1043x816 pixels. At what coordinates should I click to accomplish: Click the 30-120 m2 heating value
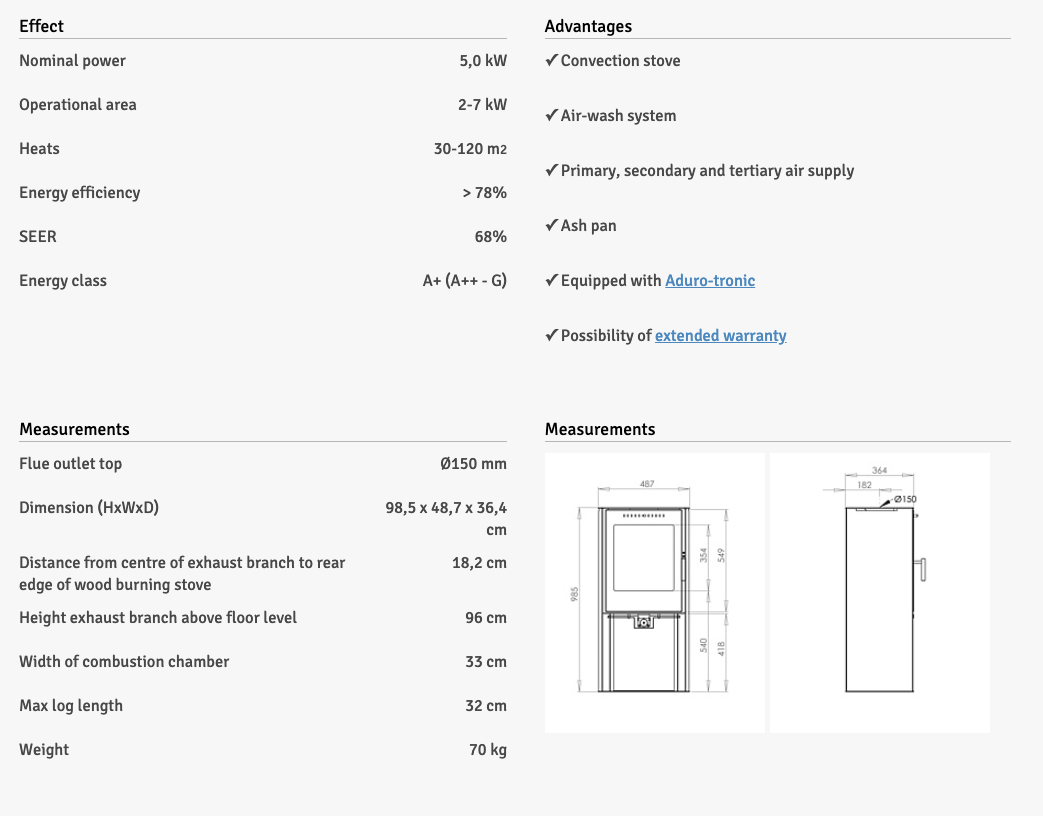470,149
